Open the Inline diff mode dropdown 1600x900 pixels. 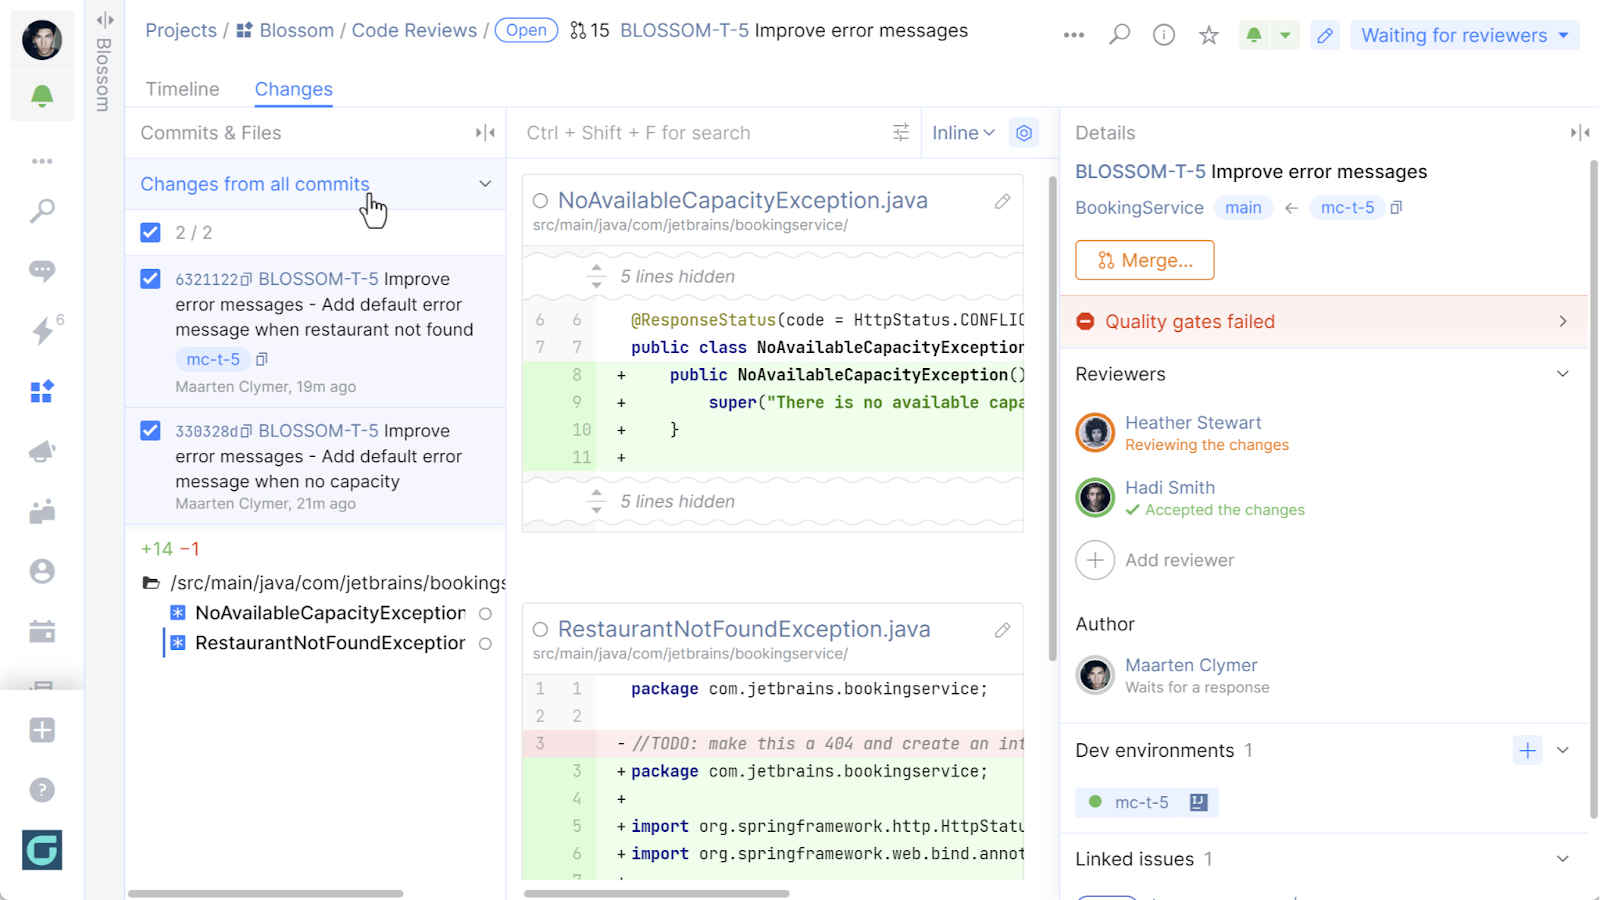[x=962, y=133]
